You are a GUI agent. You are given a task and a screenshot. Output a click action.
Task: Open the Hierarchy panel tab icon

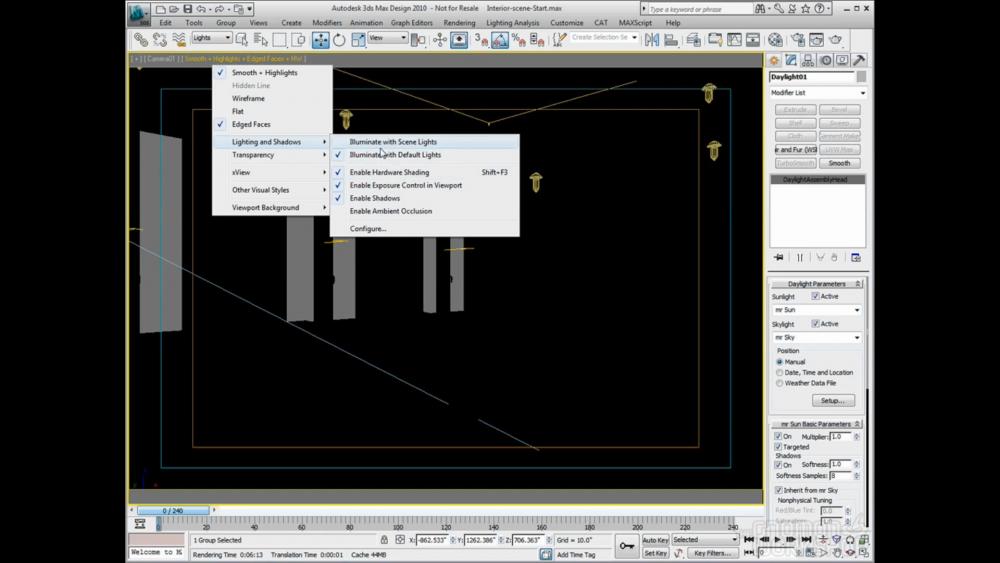point(808,61)
